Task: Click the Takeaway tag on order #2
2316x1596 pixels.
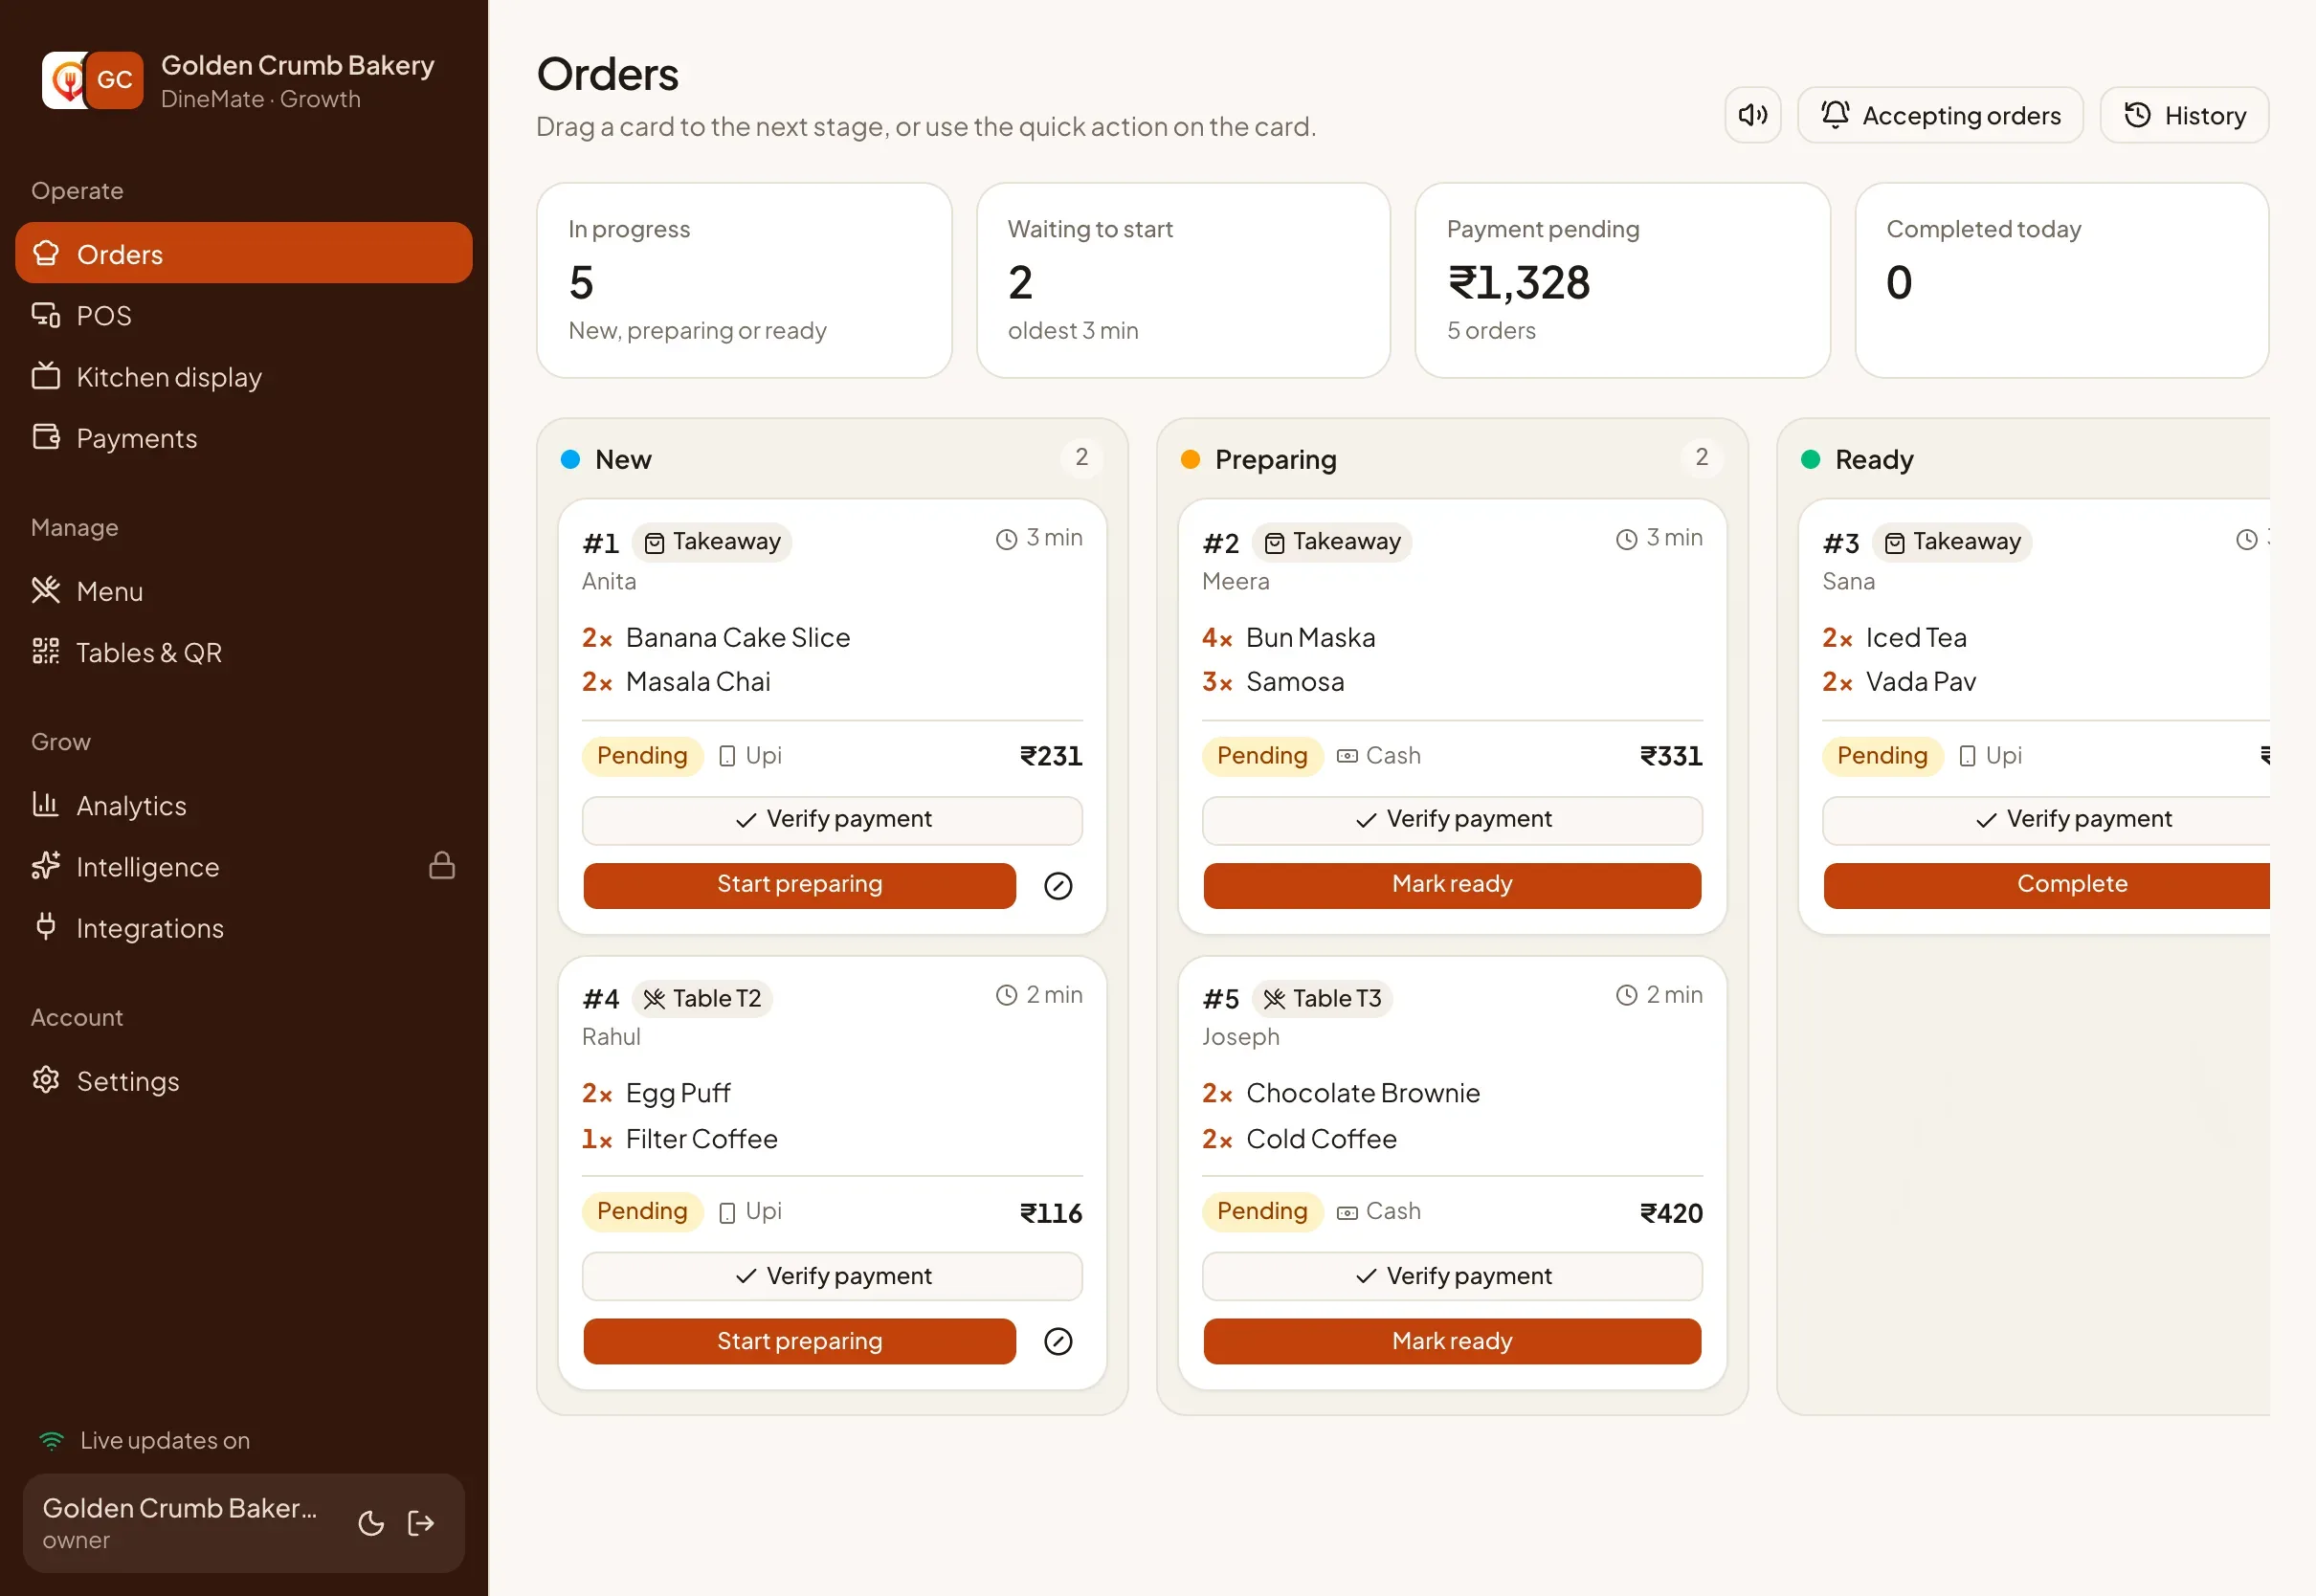Action: [1332, 542]
